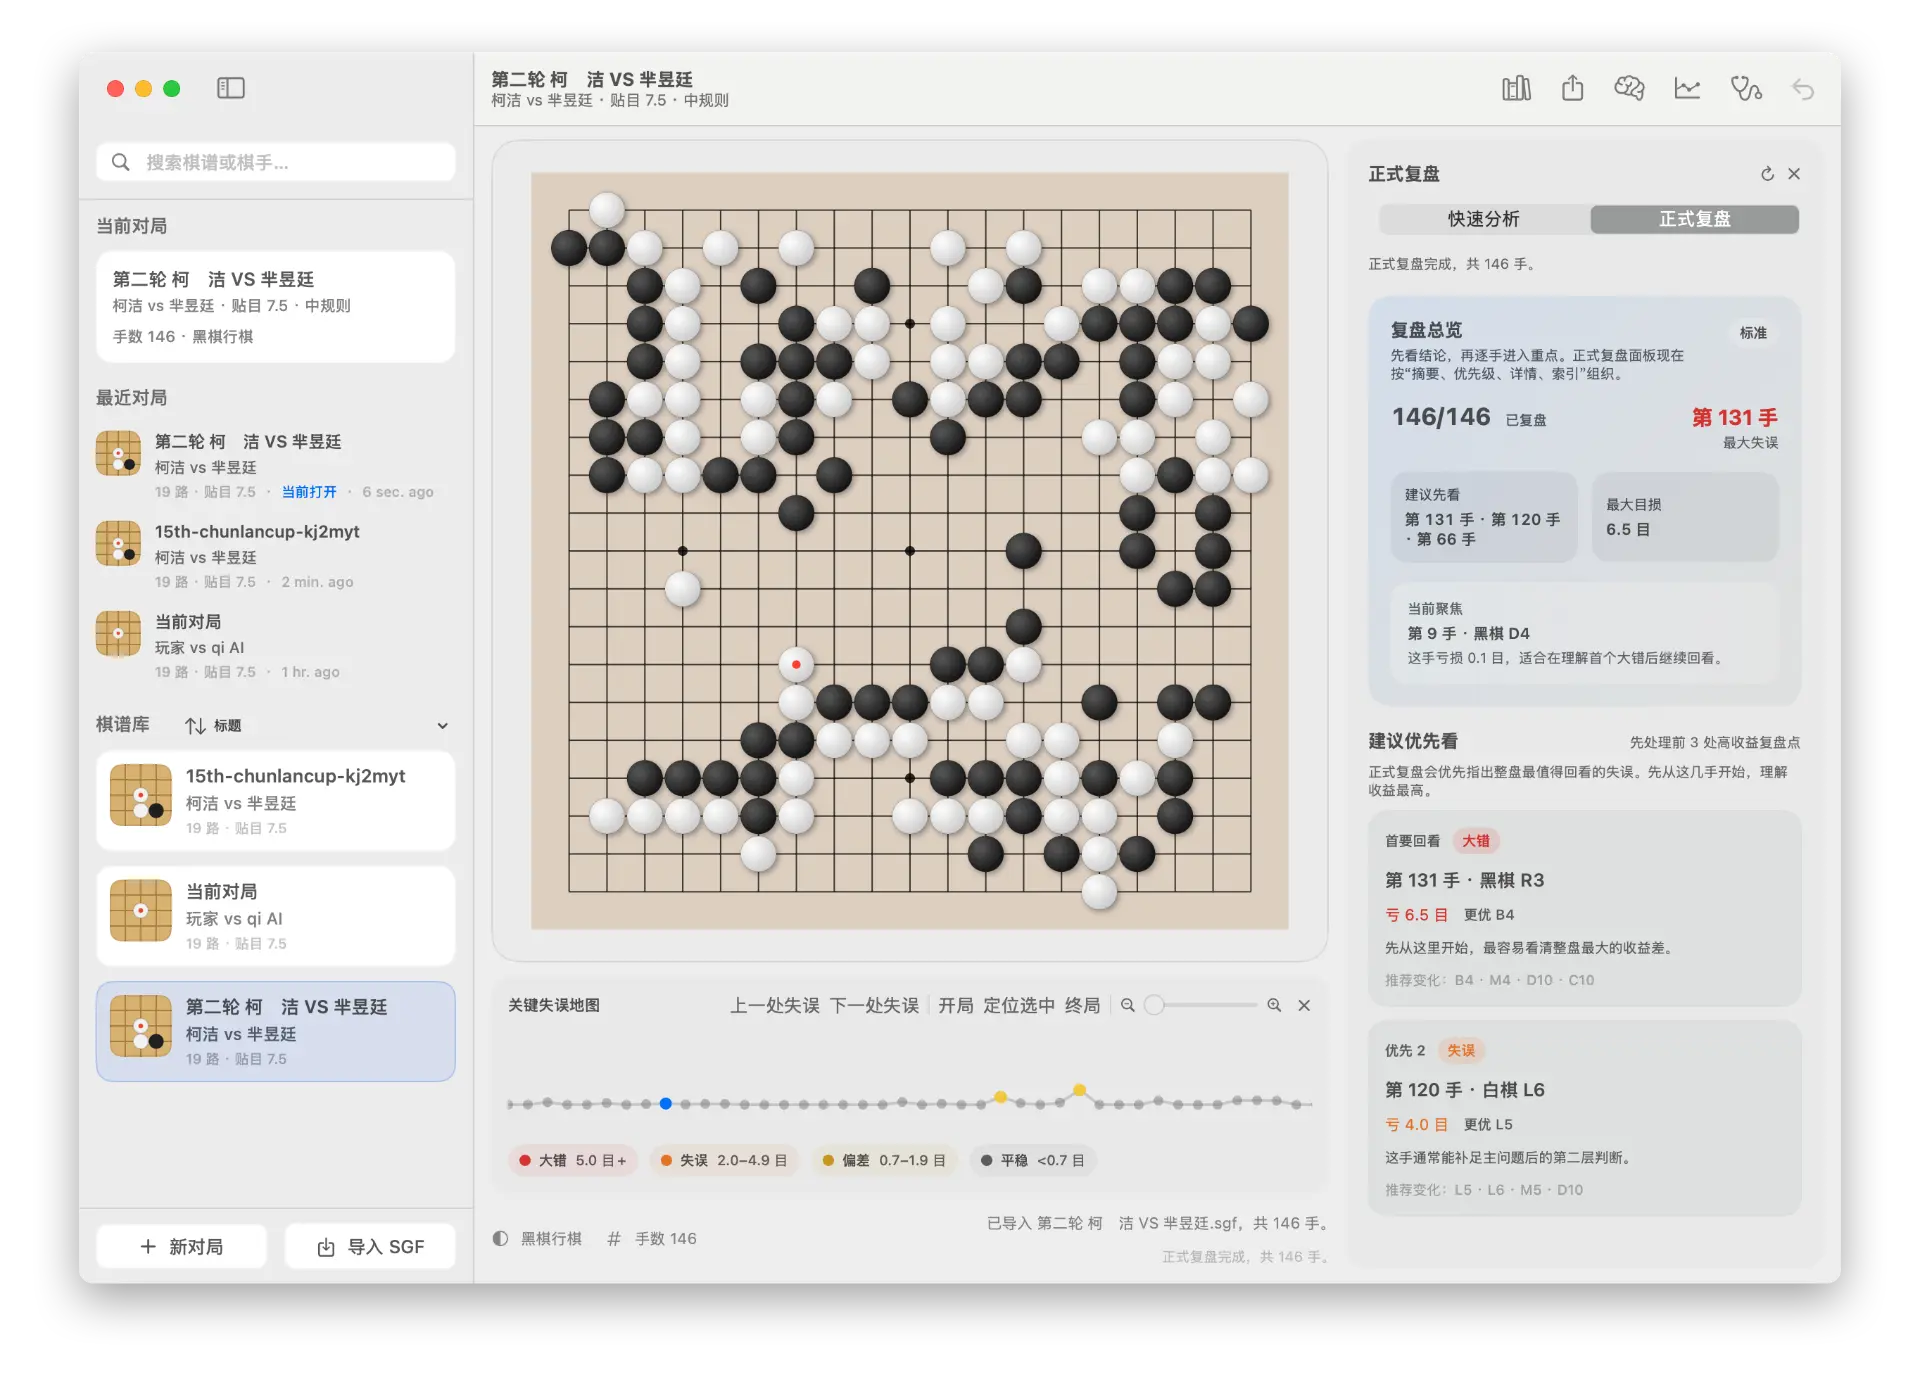Image resolution: width=1920 pixels, height=1389 pixels.
Task: Expand the 棋谱库 section chevron
Action: pos(442,726)
